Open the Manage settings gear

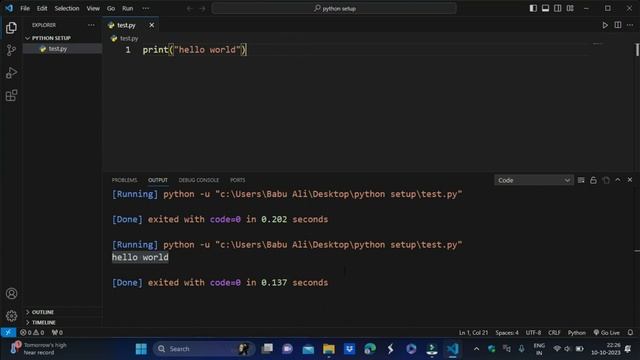pyautogui.click(x=11, y=316)
